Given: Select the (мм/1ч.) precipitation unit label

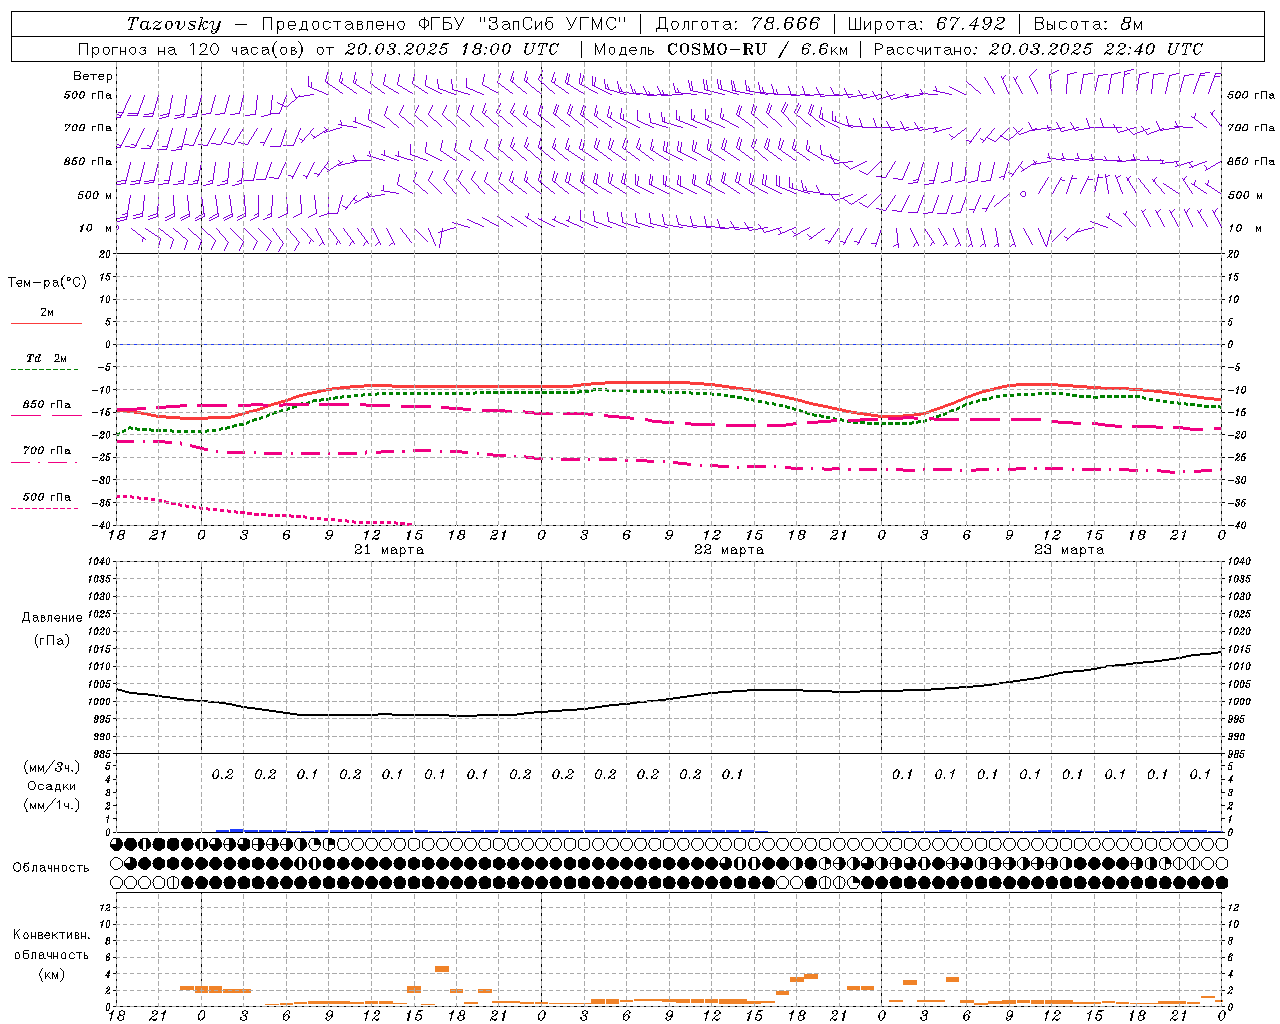Looking at the screenshot, I should 52,805.
